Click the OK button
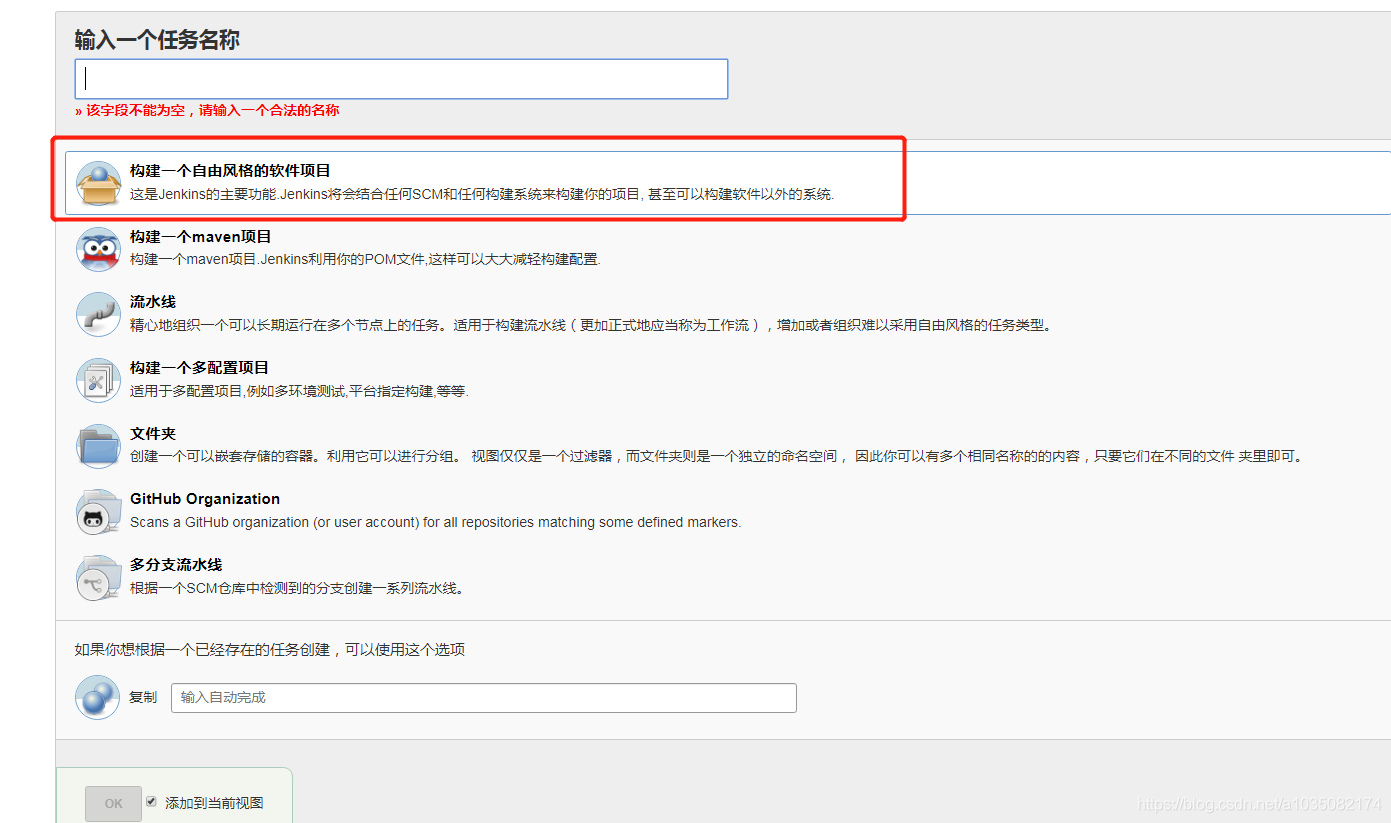Screen dimensions: 1391x823 (x=114, y=804)
